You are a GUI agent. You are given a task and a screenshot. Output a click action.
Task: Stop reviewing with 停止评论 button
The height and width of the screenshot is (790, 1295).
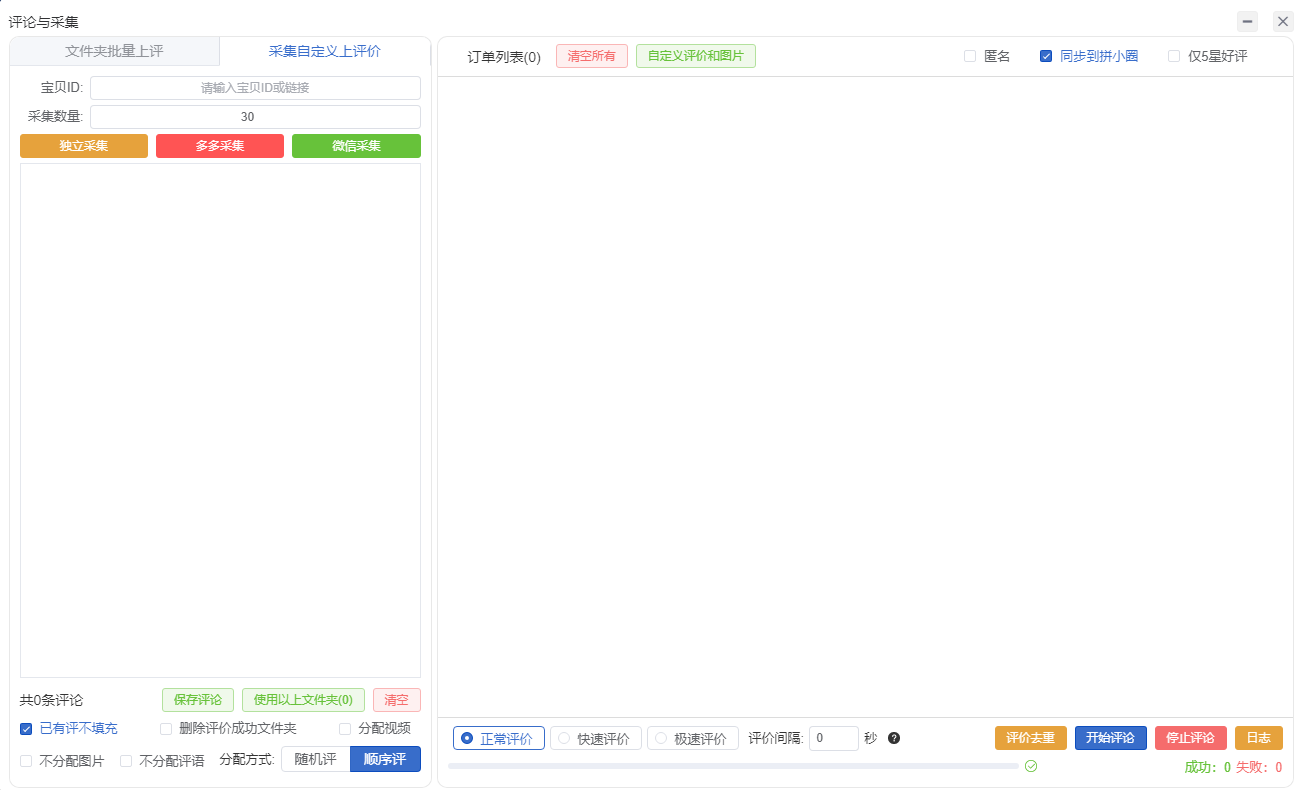pos(1191,738)
